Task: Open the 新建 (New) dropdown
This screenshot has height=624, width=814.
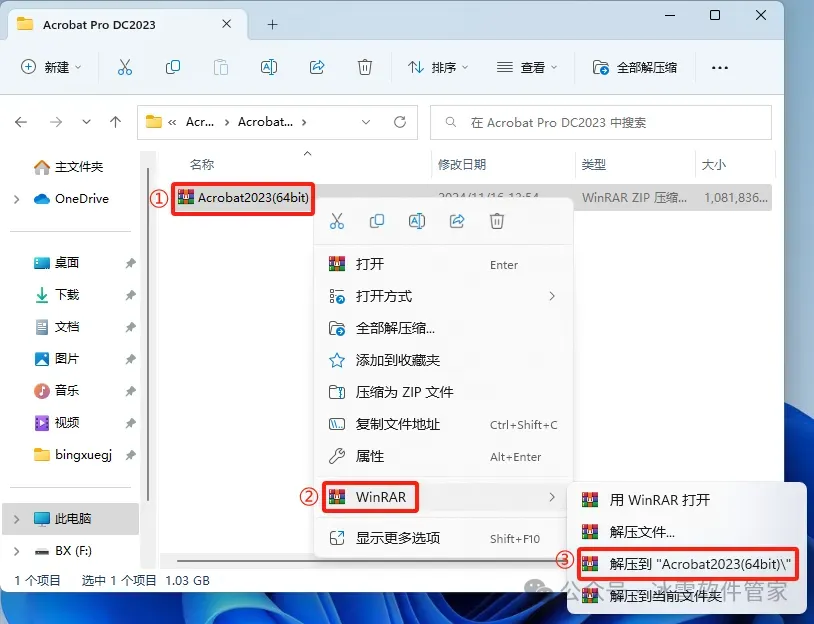Action: 51,67
